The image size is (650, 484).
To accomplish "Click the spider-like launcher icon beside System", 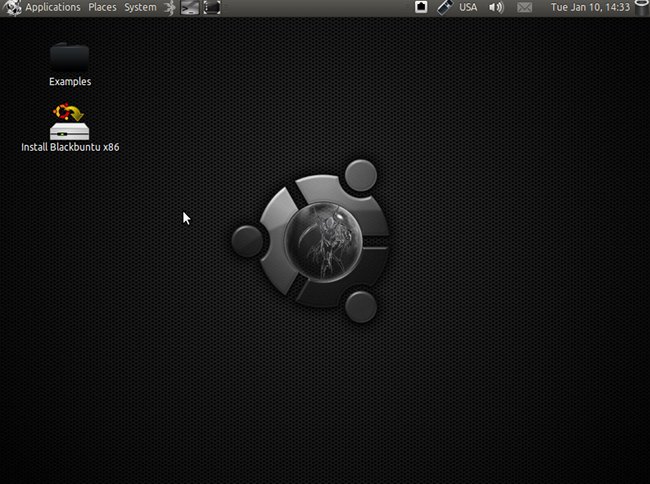I will (x=169, y=7).
